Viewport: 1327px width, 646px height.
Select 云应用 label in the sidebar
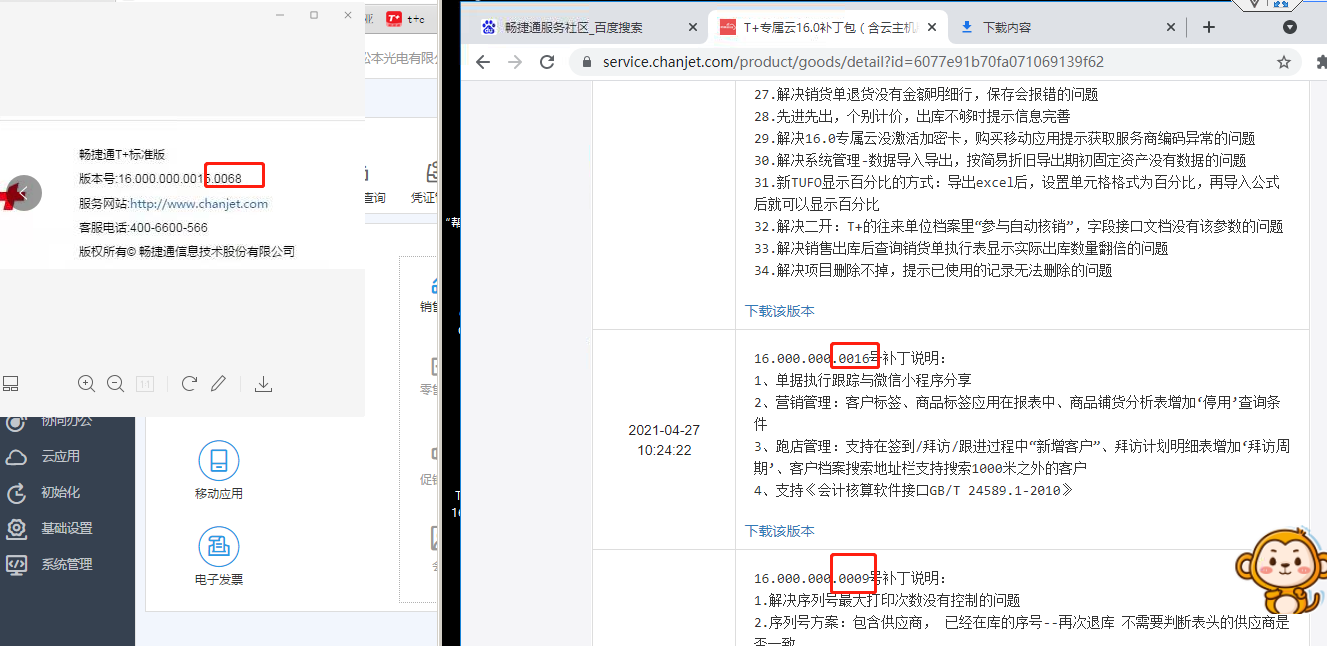click(60, 457)
